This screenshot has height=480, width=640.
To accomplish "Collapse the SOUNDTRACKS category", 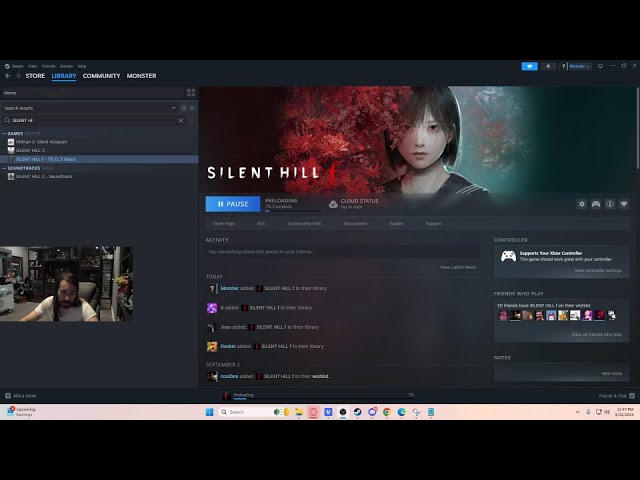I will (x=4, y=168).
